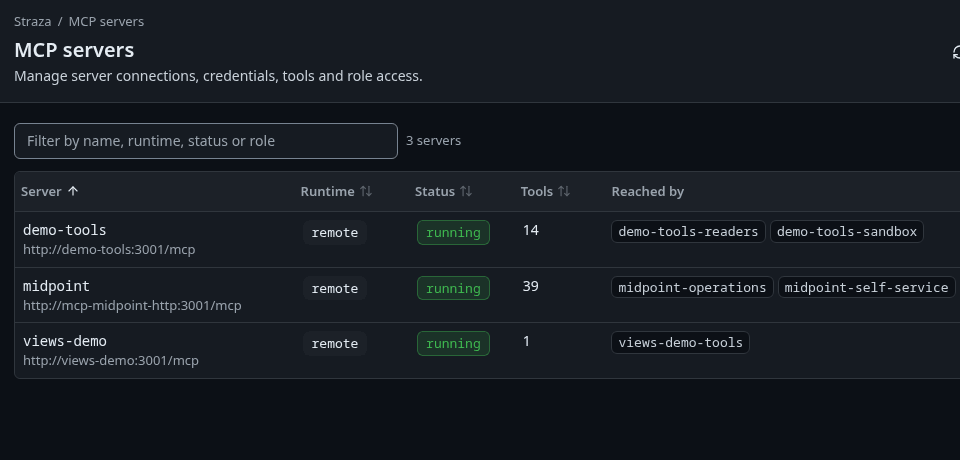Open the views-demo server
Screen dimensions: 960x460
[x=65, y=341]
